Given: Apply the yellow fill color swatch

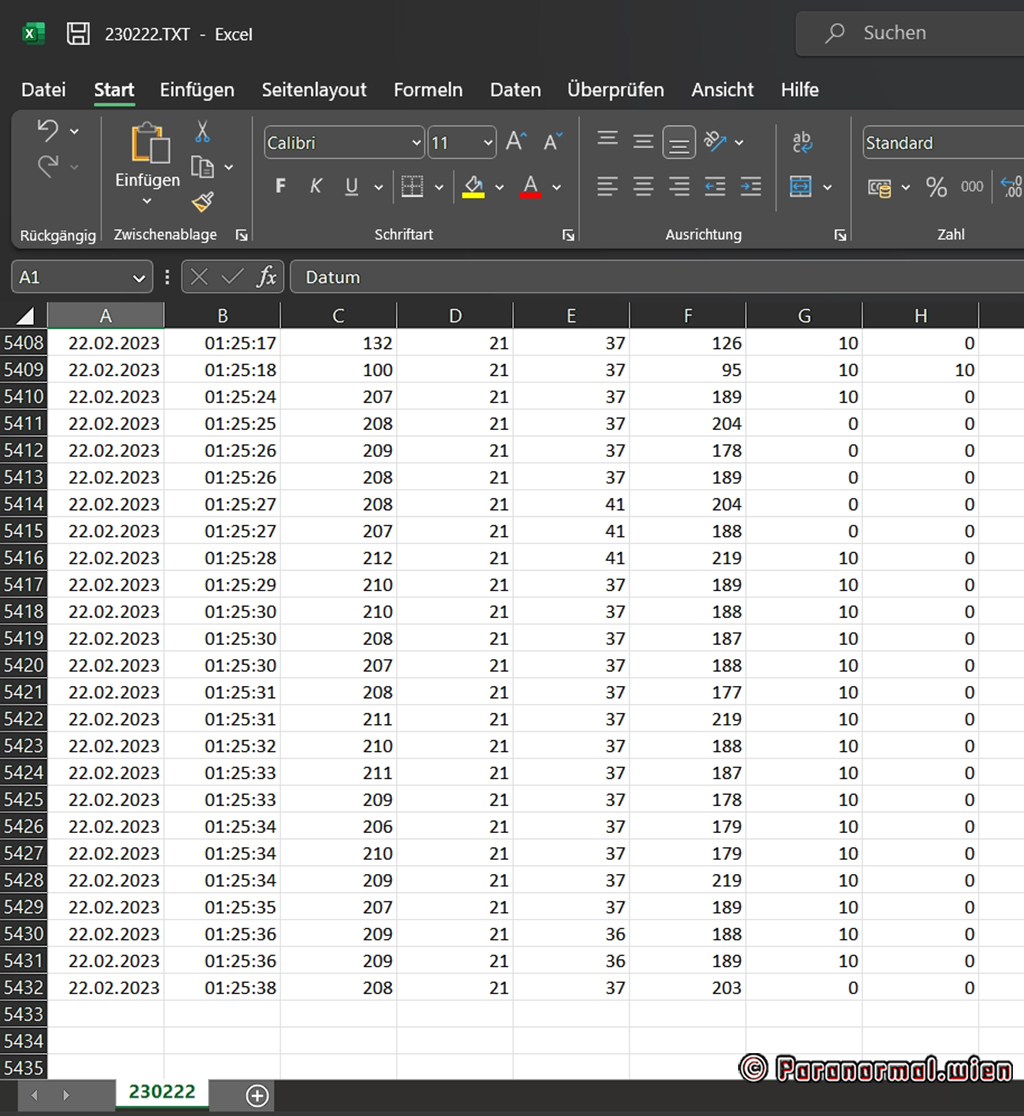Looking at the screenshot, I should pyautogui.click(x=473, y=187).
